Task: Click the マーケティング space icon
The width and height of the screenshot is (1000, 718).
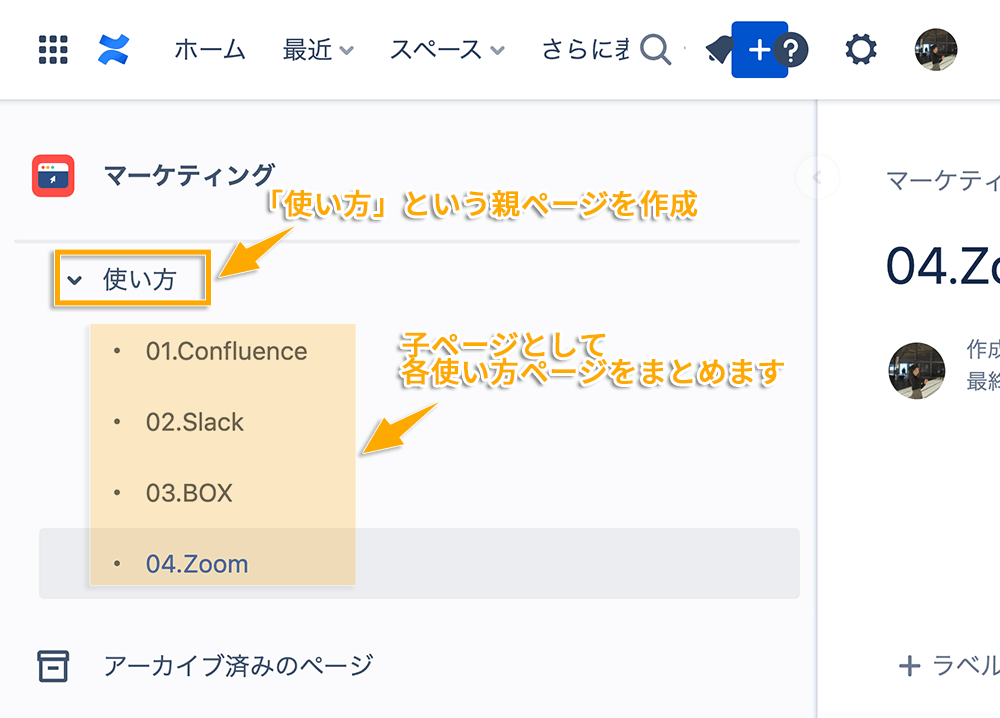Action: 54,175
